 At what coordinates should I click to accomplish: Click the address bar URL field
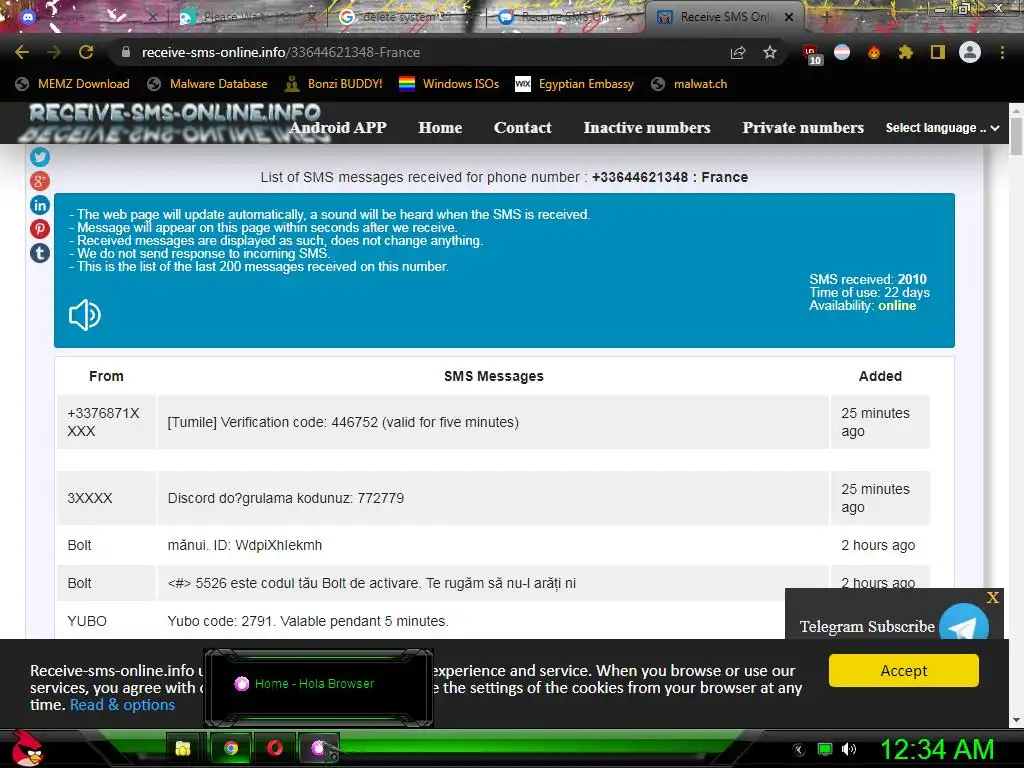pyautogui.click(x=418, y=52)
